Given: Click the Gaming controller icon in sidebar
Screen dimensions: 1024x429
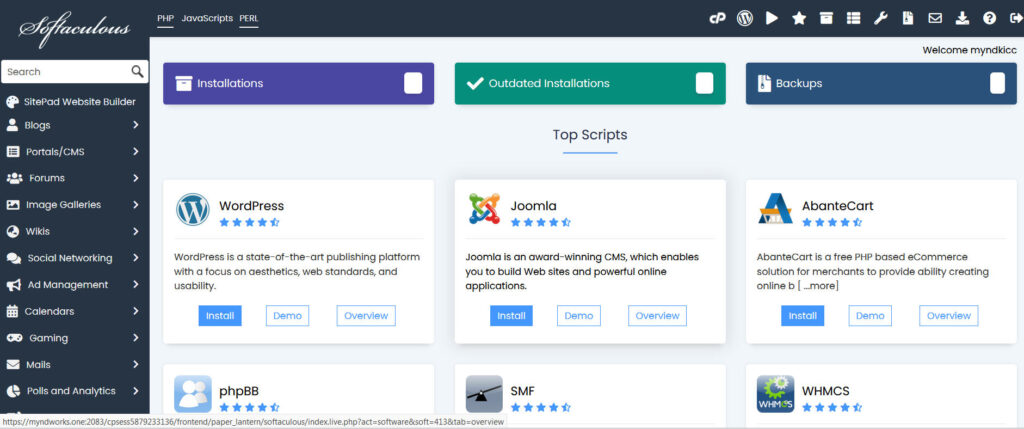Looking at the screenshot, I should pos(14,338).
